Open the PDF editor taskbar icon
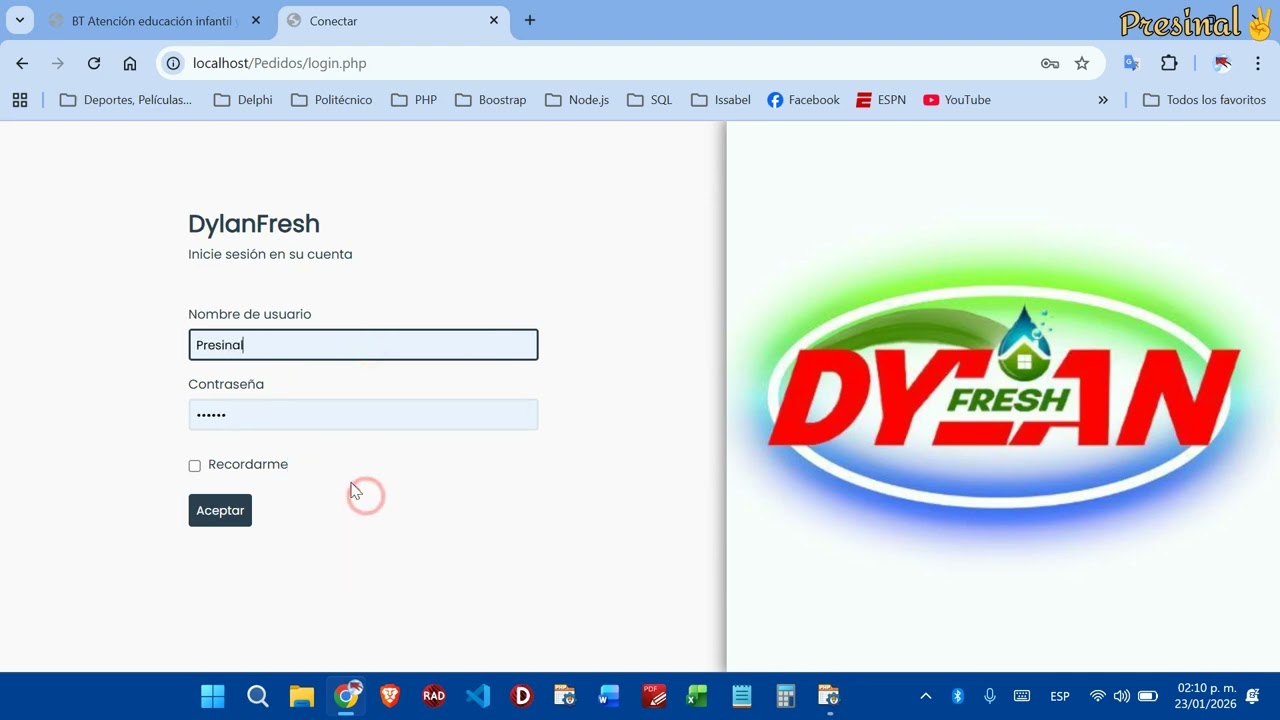1280x720 pixels. [x=654, y=696]
